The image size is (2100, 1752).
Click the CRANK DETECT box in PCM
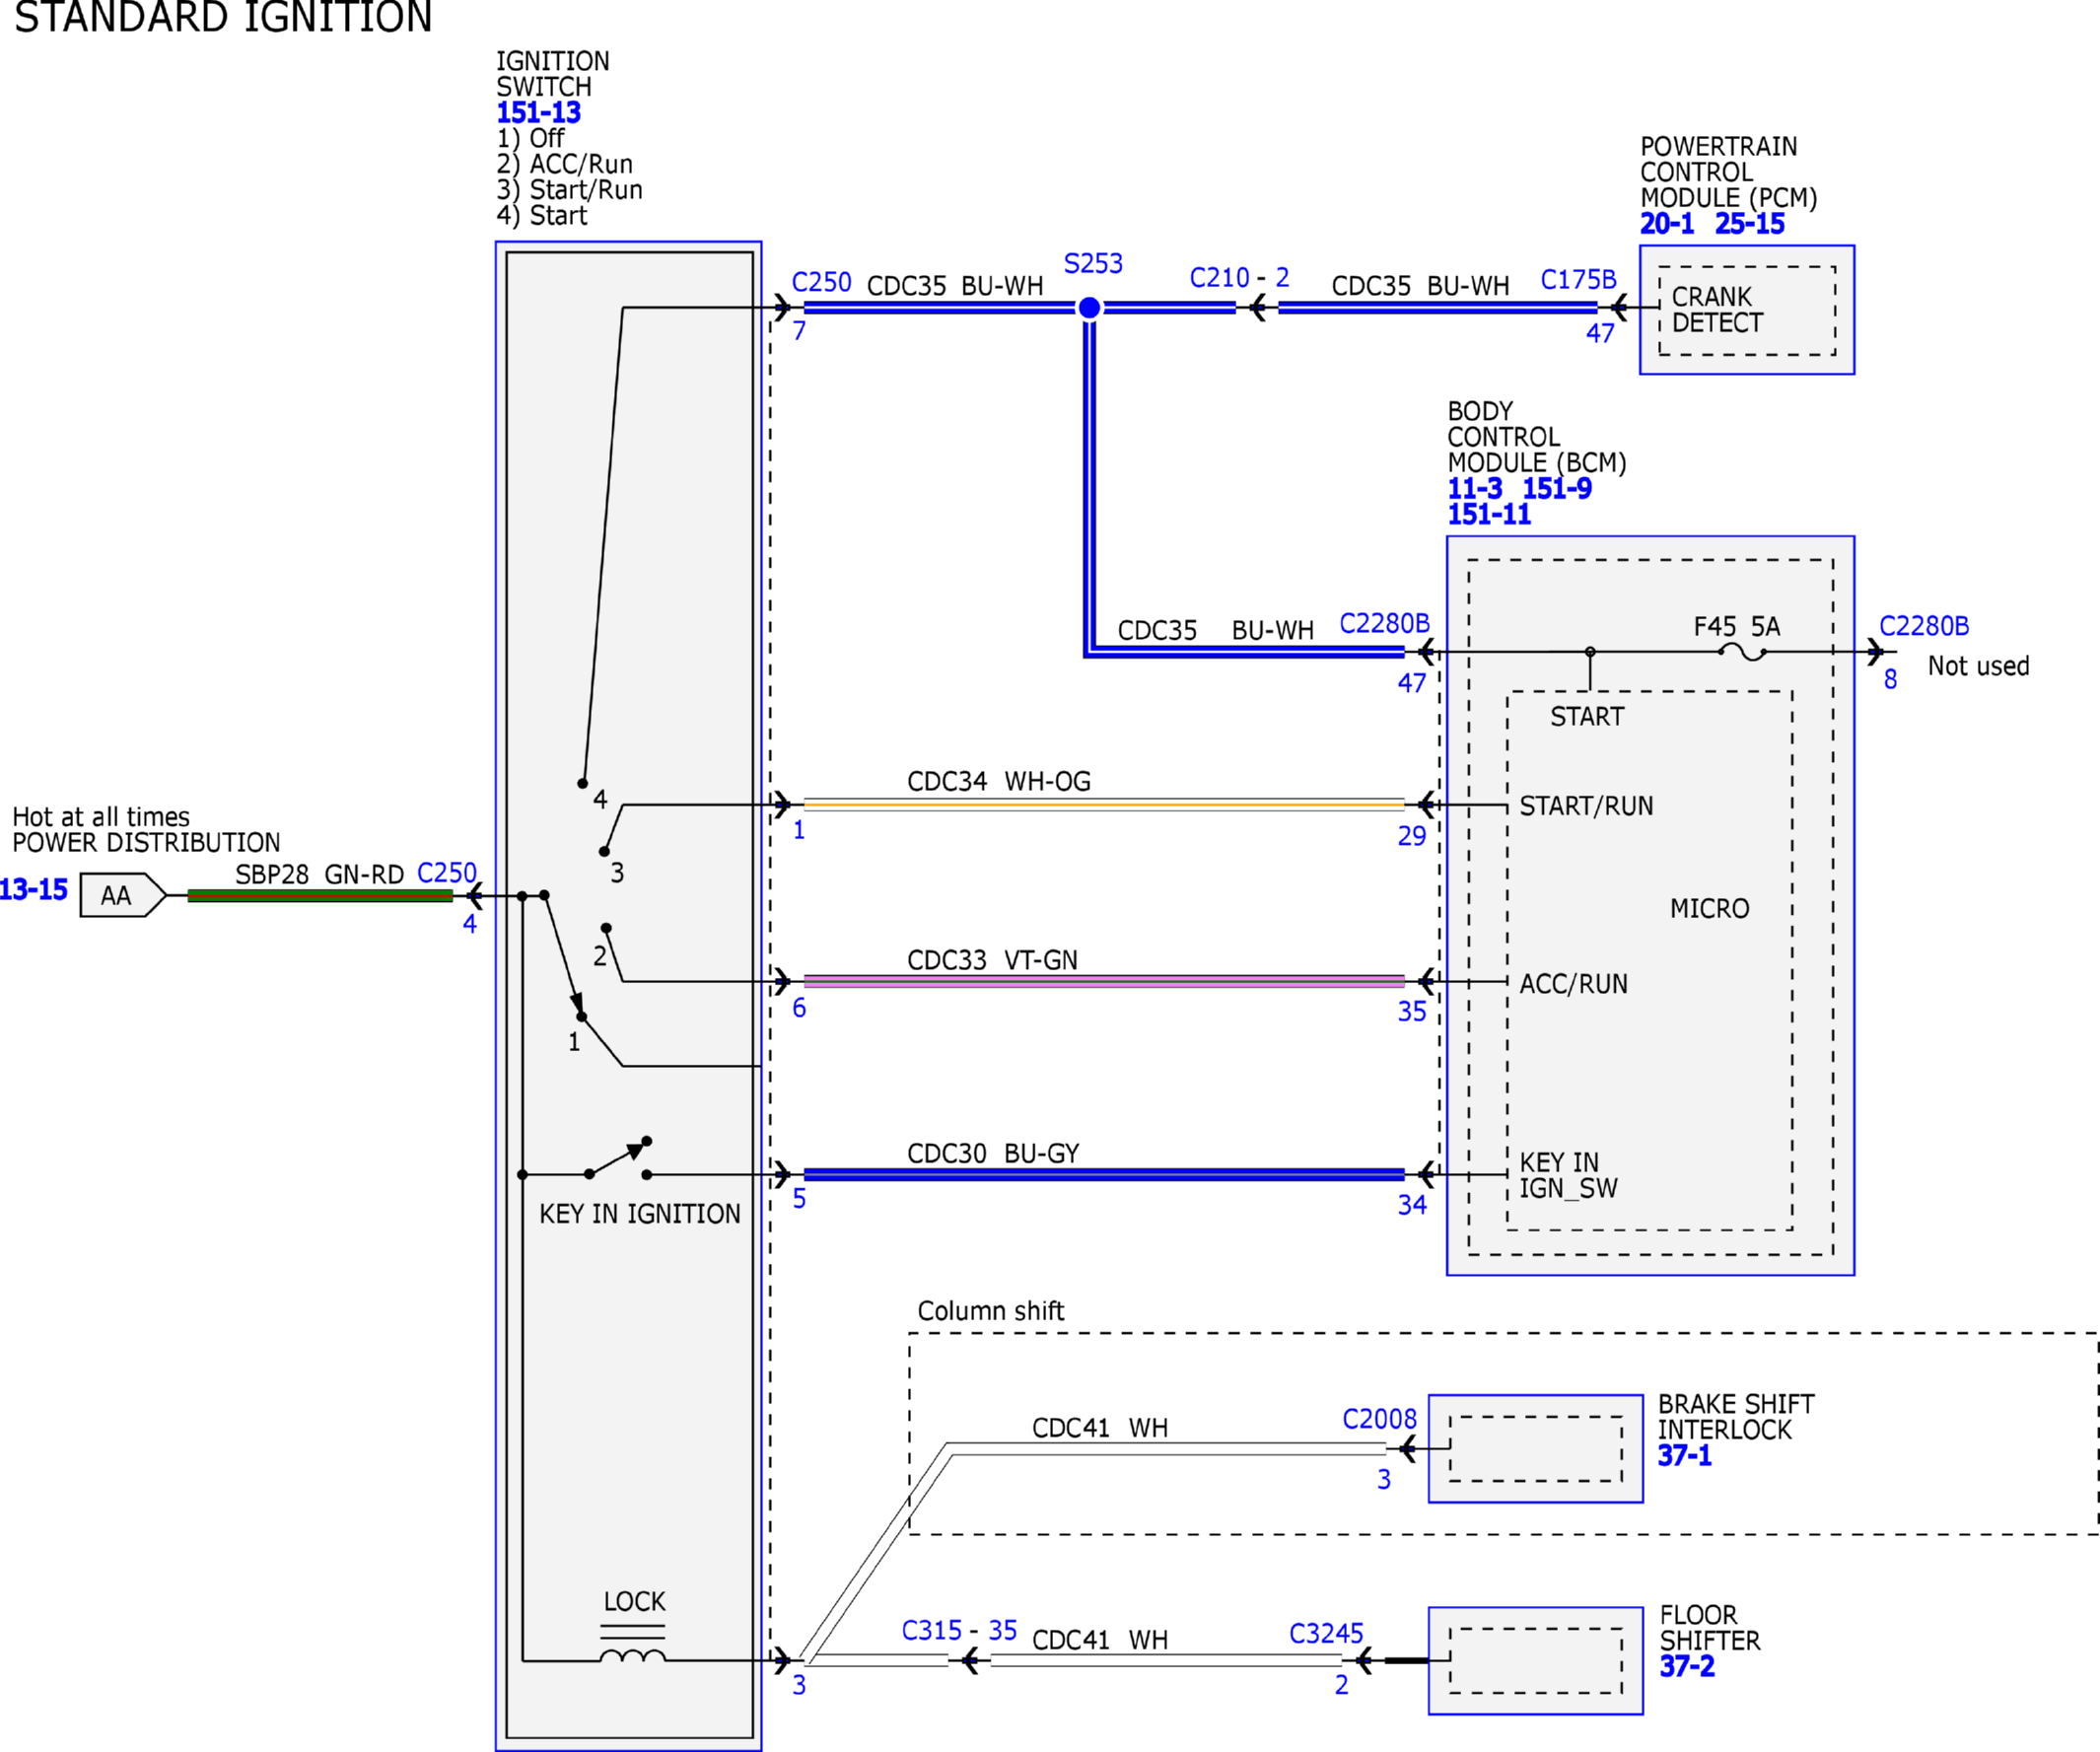(1747, 310)
